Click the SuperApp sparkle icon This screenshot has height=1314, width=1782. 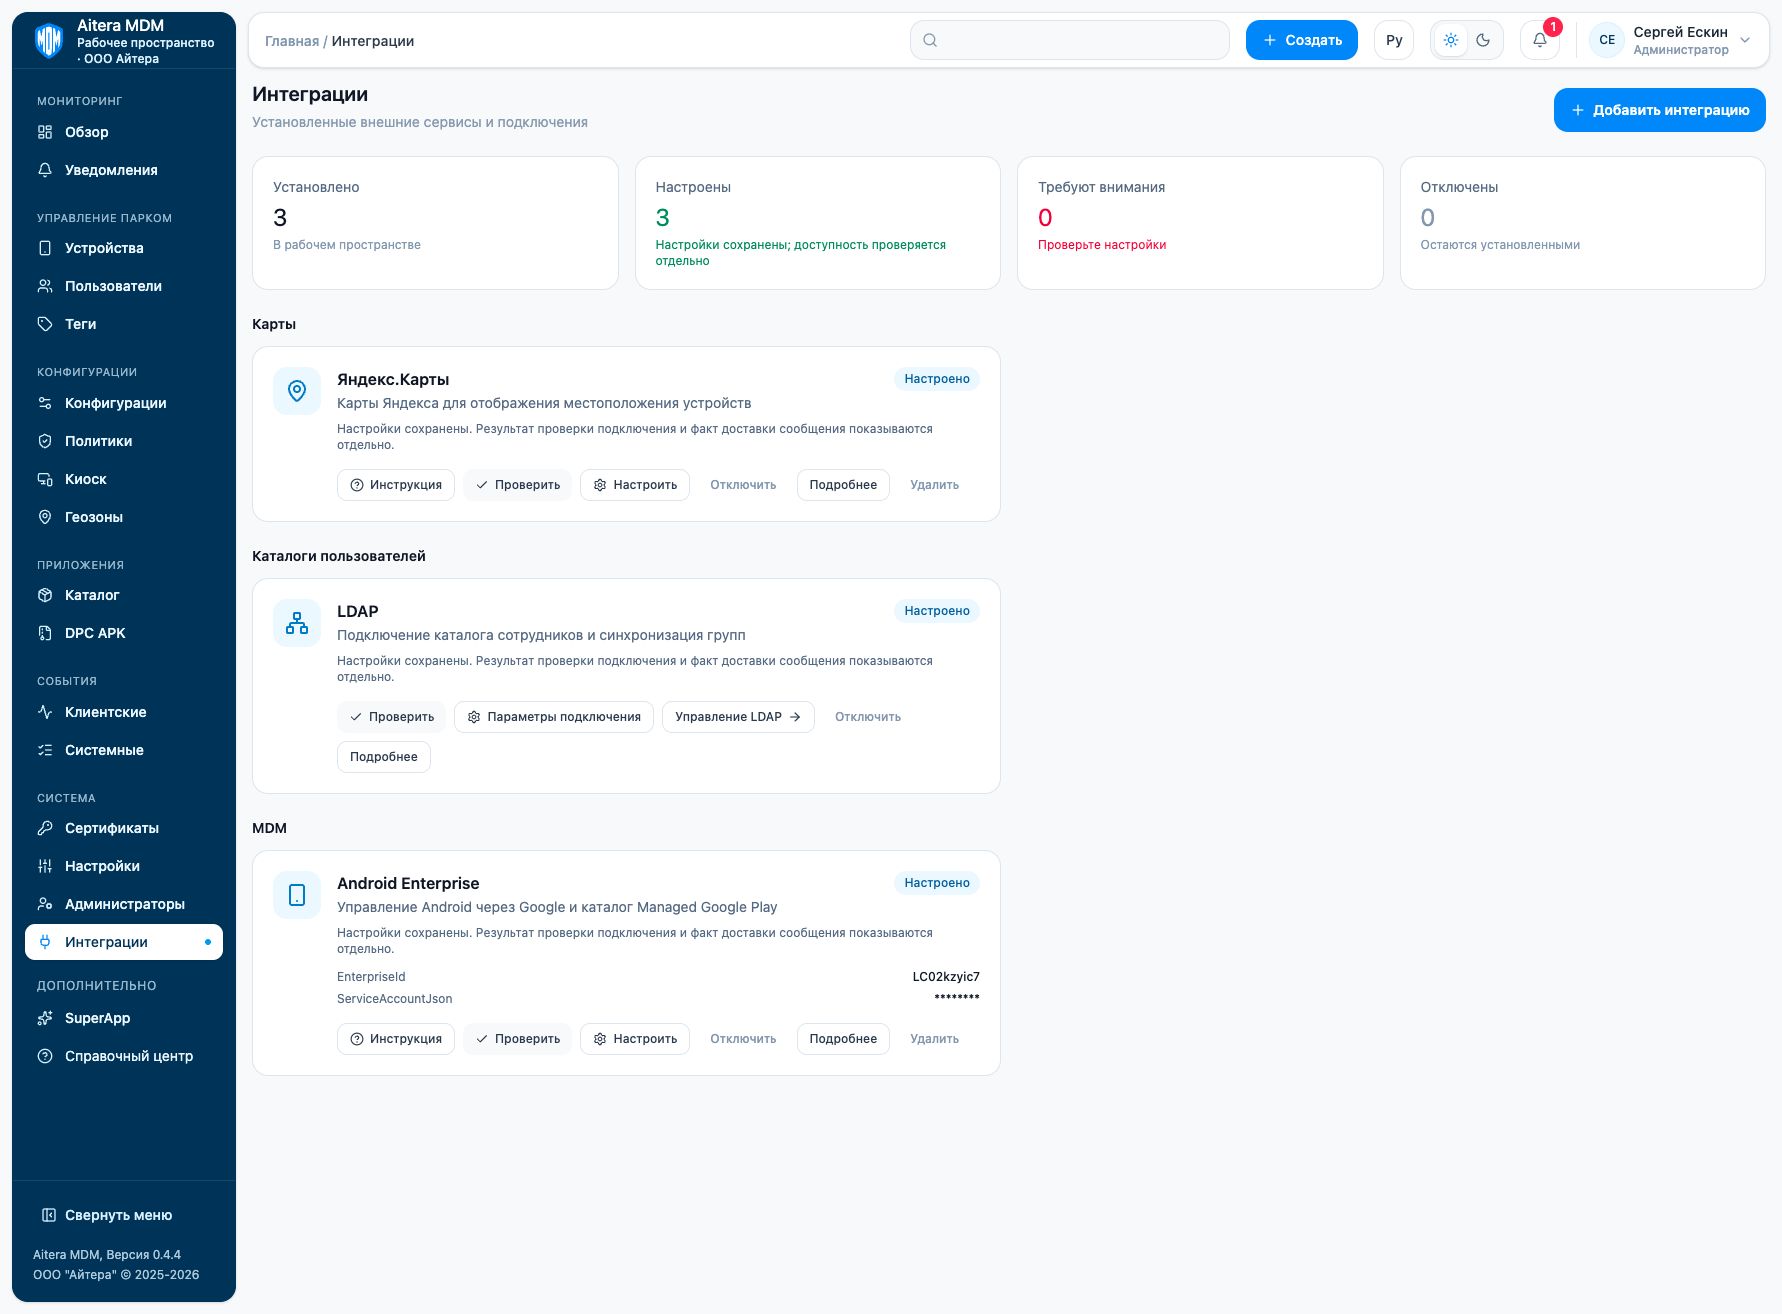(45, 1018)
